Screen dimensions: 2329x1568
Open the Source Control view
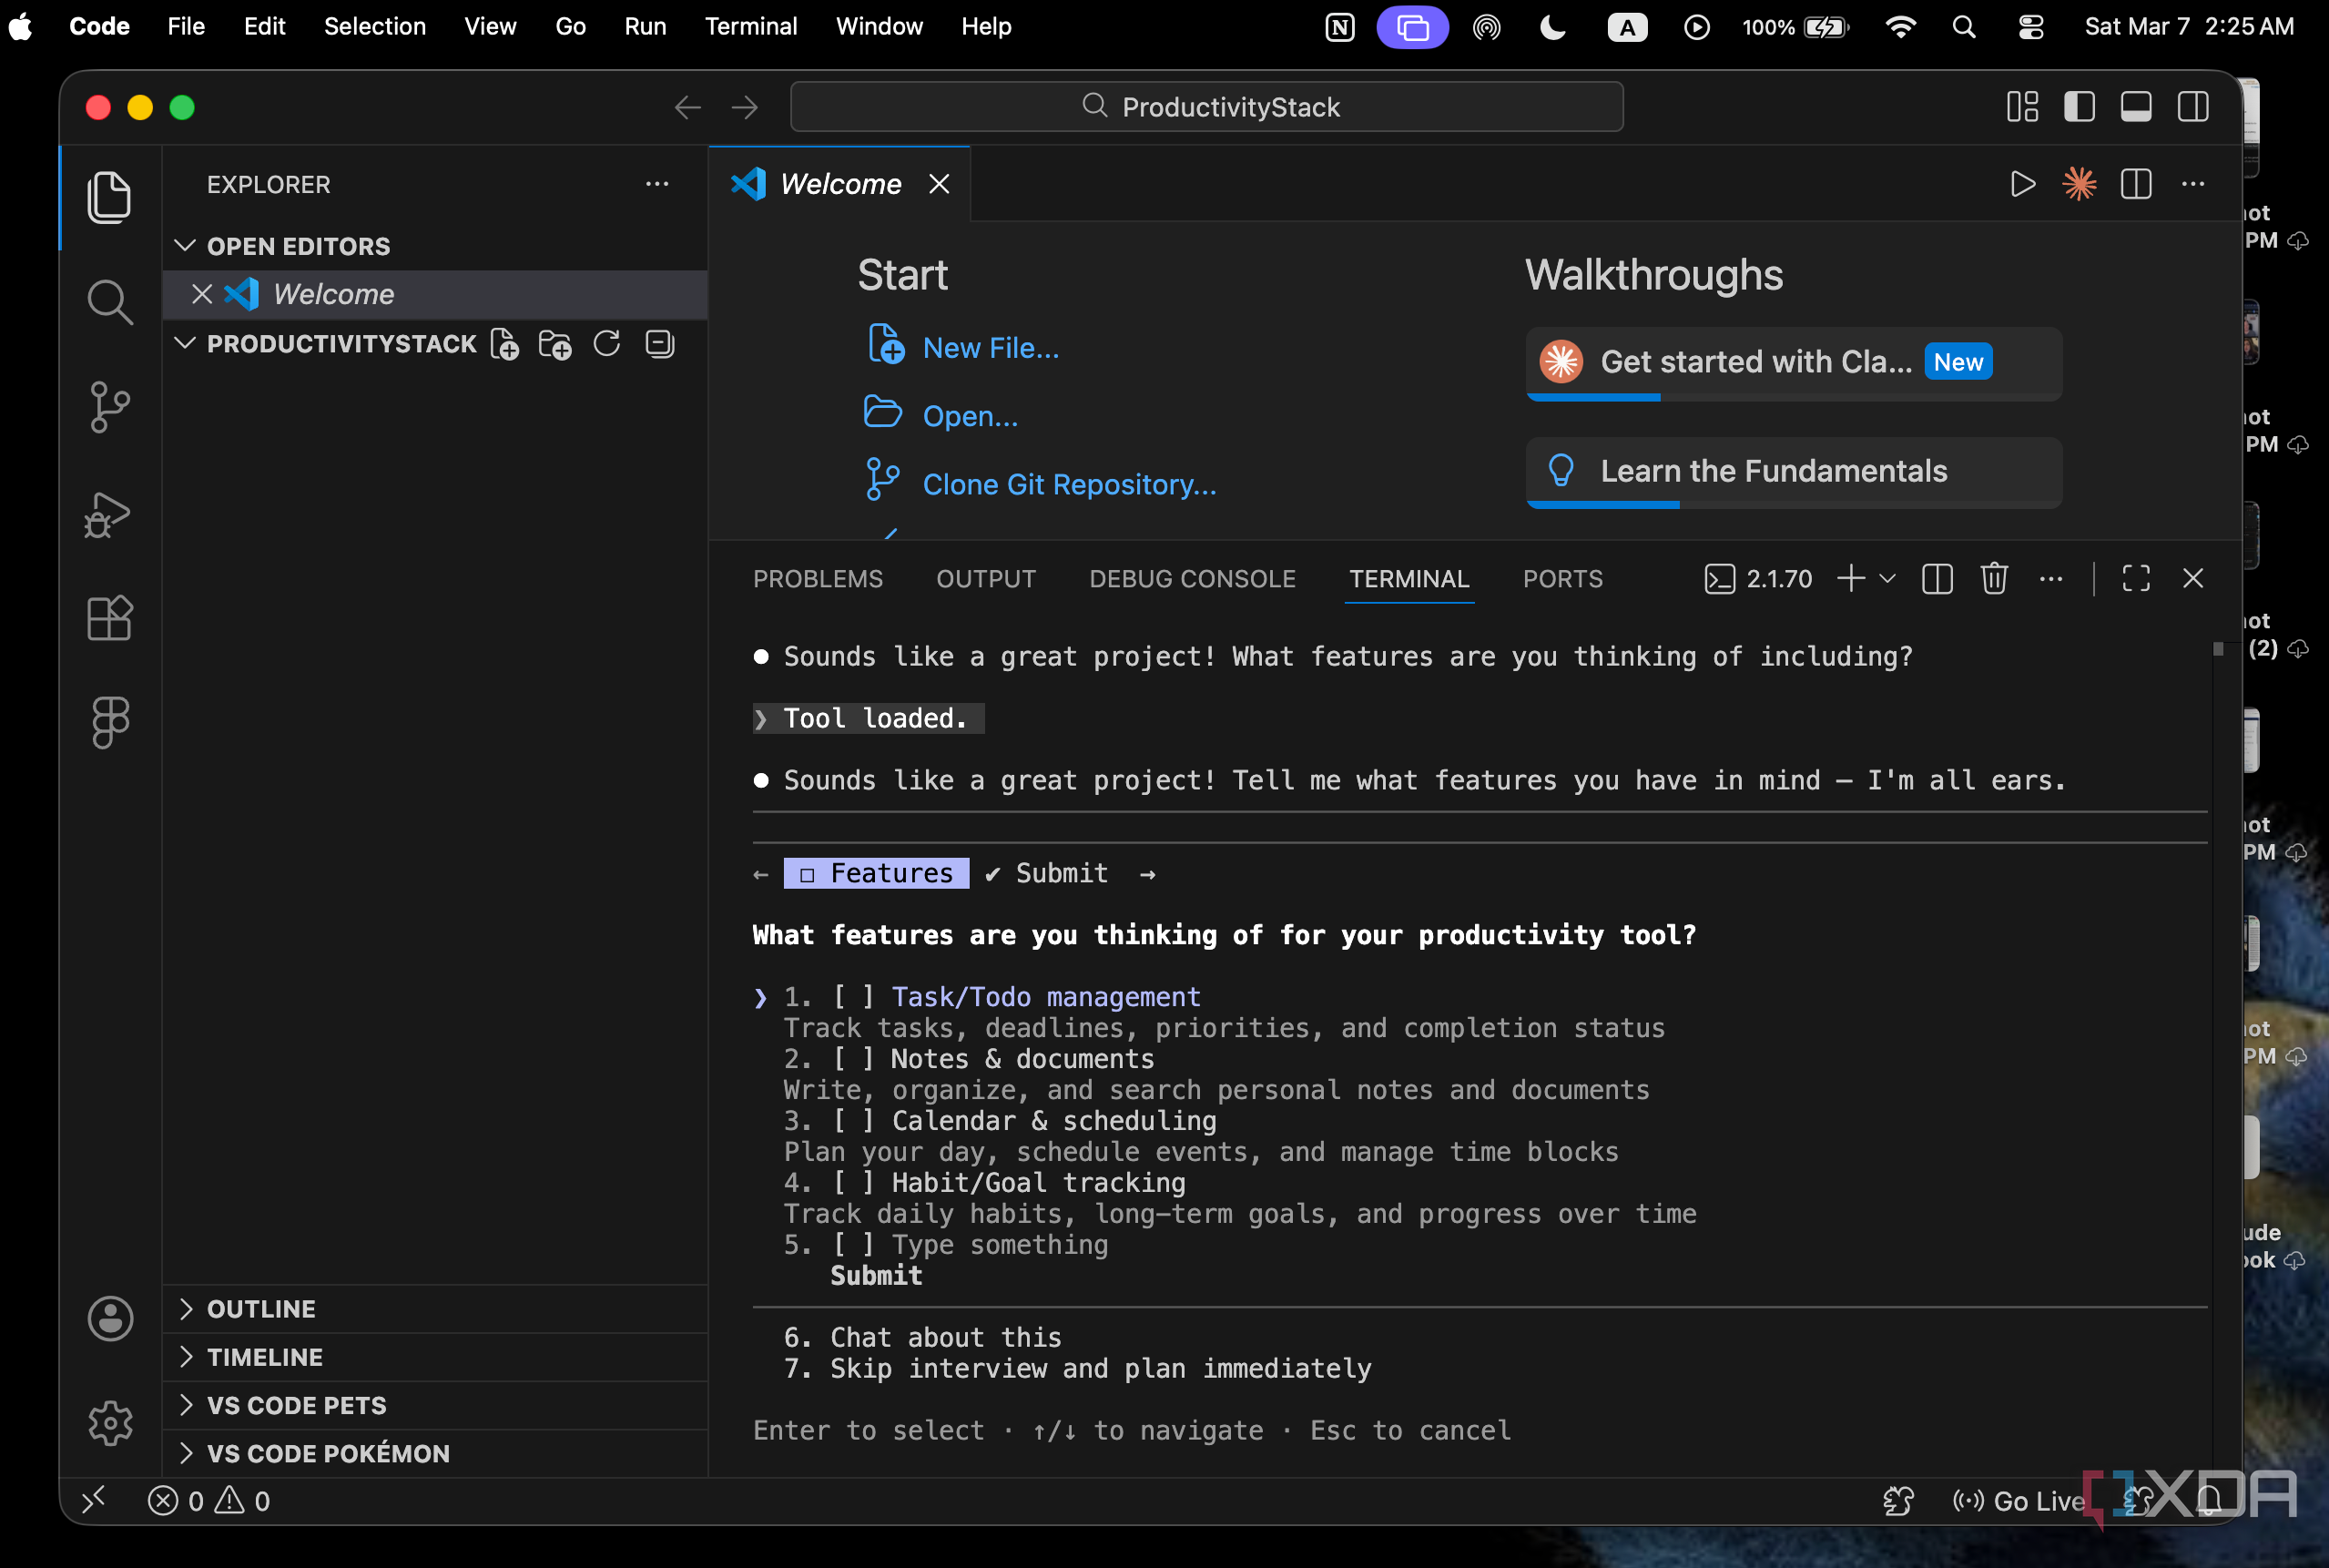pos(110,407)
